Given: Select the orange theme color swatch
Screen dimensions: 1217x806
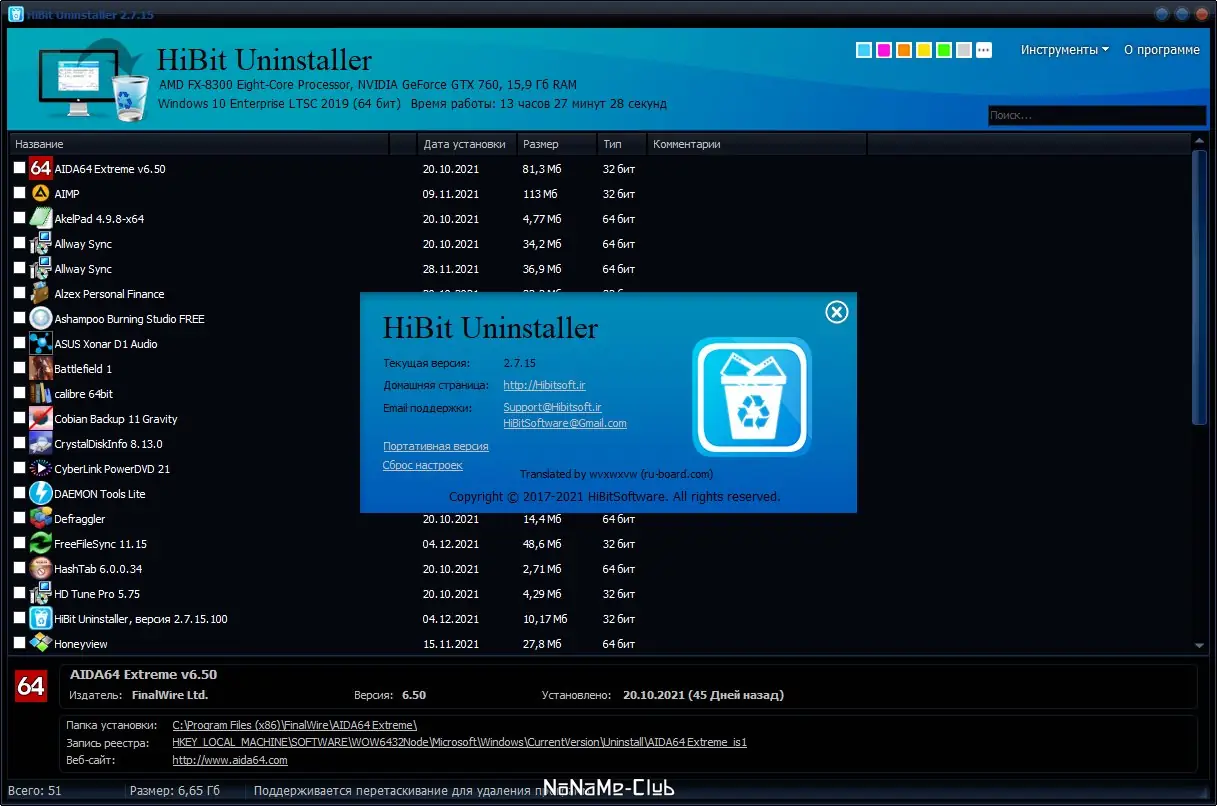Looking at the screenshot, I should 904,50.
